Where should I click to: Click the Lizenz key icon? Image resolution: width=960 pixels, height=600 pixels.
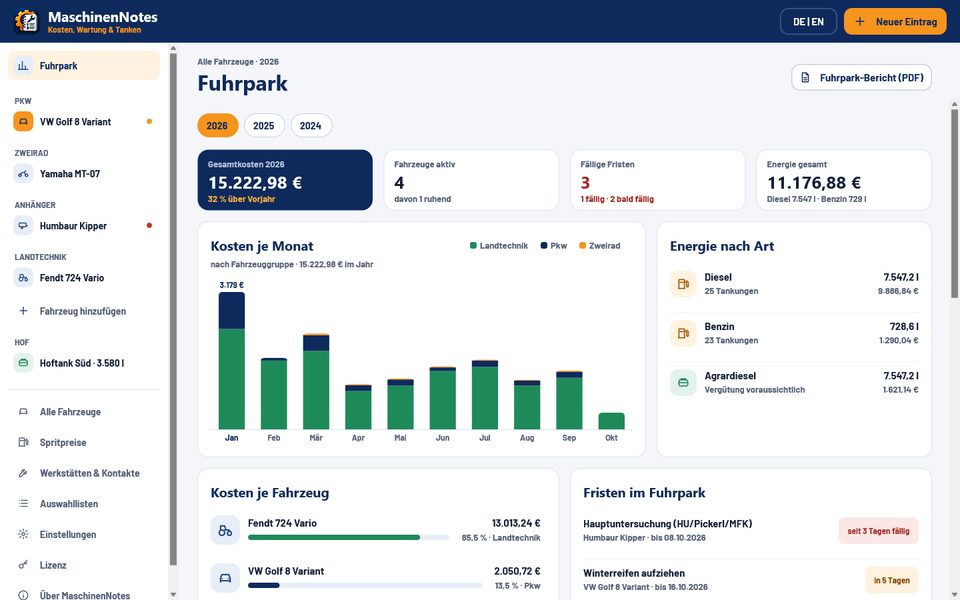(23, 564)
